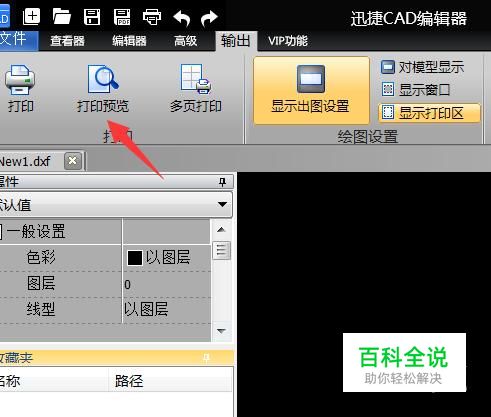Image resolution: width=491 pixels, height=417 pixels.
Task: Select the 图层 property label
Action: [x=41, y=284]
